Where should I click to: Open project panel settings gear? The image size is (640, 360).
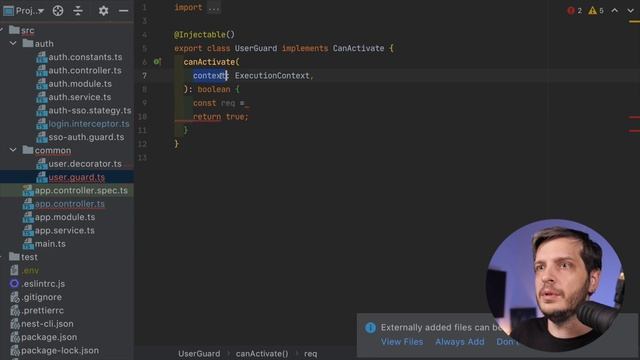(x=103, y=11)
